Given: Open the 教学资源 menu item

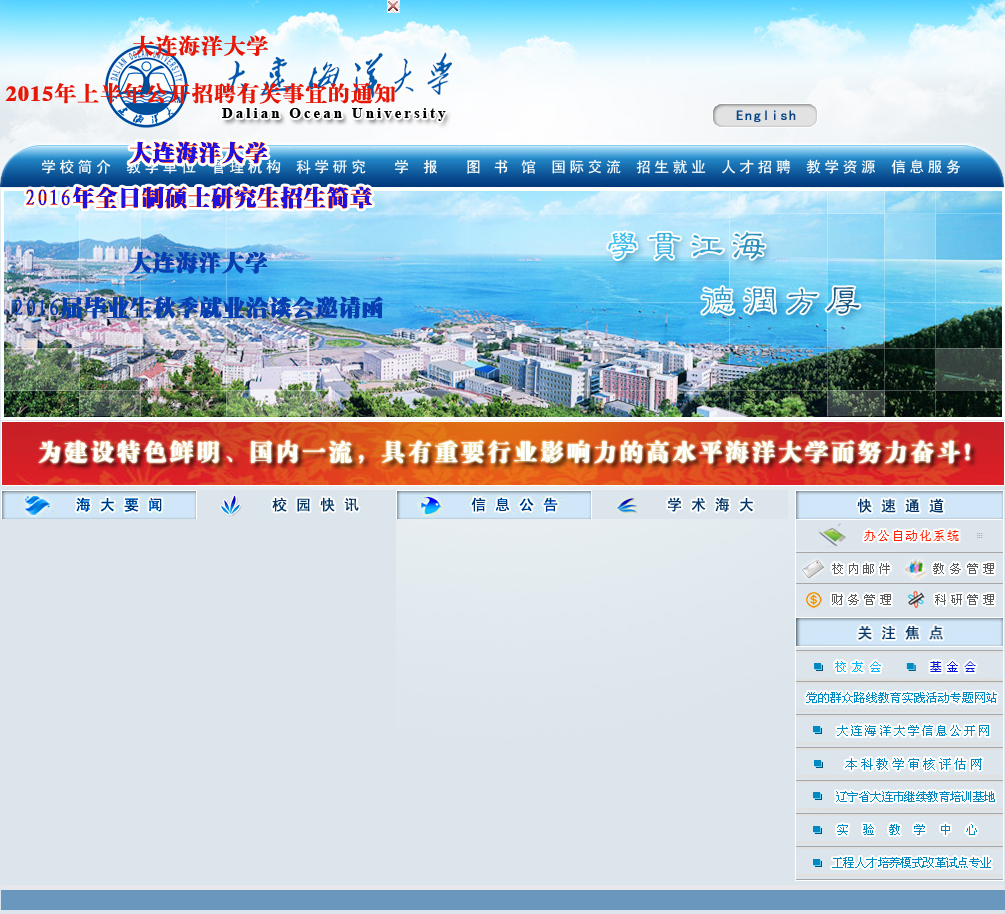Looking at the screenshot, I should pos(841,167).
